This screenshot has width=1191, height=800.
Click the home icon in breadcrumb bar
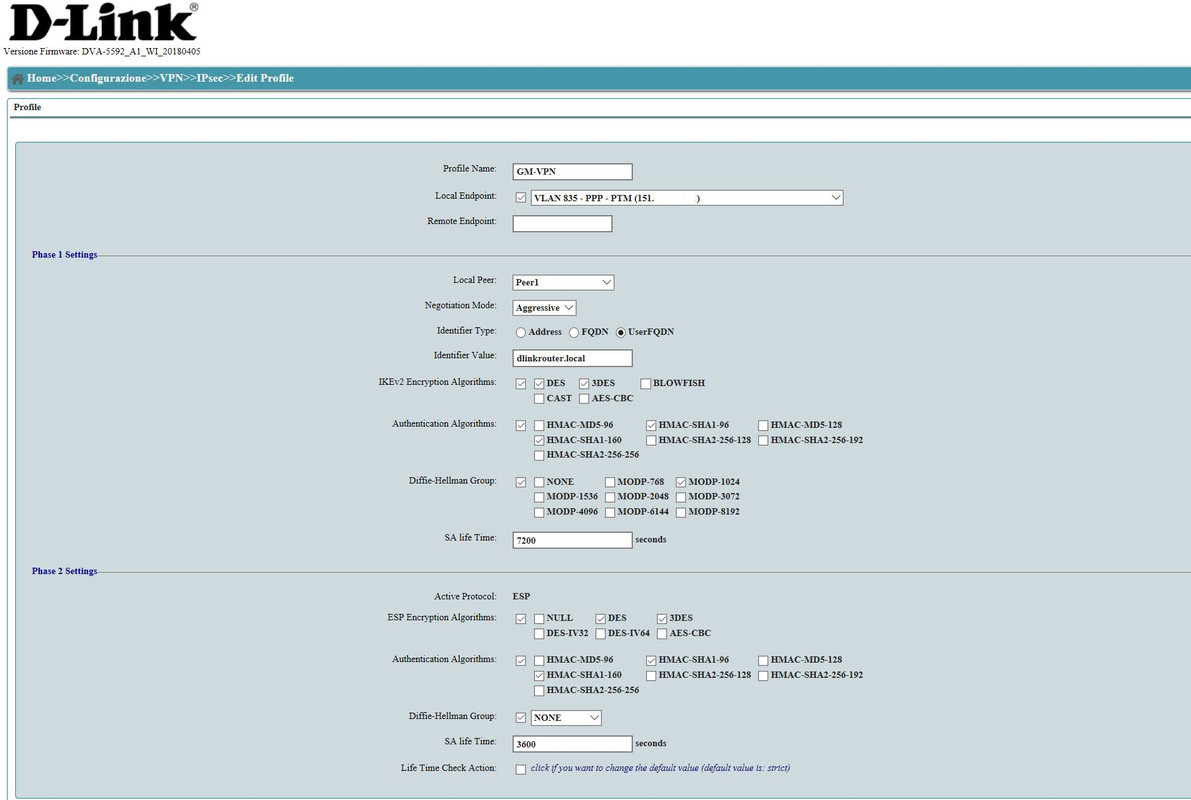pos(17,78)
